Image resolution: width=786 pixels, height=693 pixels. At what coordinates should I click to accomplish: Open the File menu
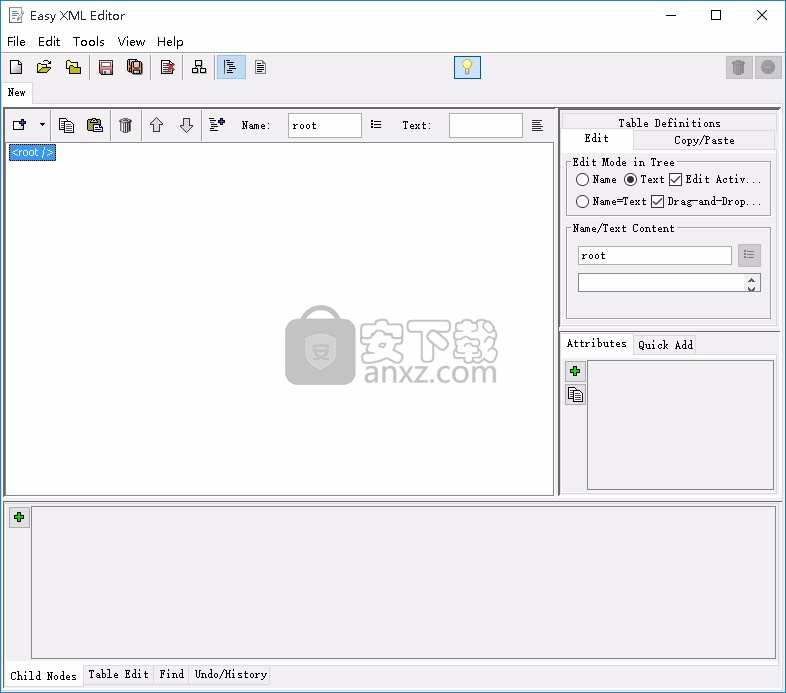16,42
